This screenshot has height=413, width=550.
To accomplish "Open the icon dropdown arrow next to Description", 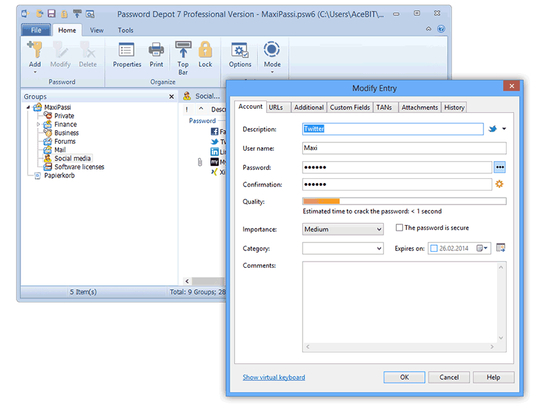I will [504, 129].
